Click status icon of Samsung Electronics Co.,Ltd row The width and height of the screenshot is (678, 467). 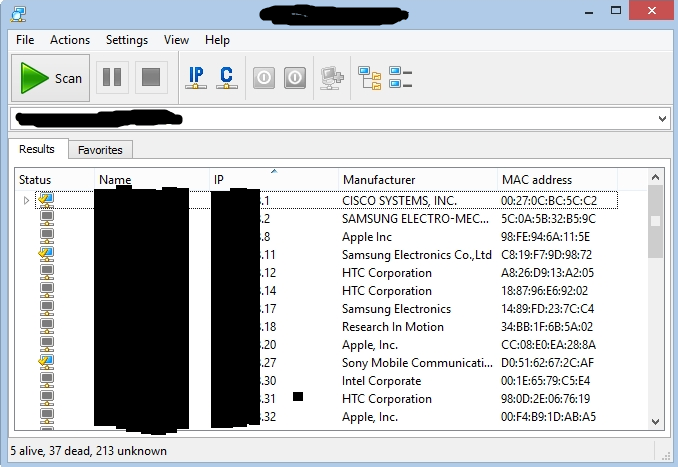(46, 254)
